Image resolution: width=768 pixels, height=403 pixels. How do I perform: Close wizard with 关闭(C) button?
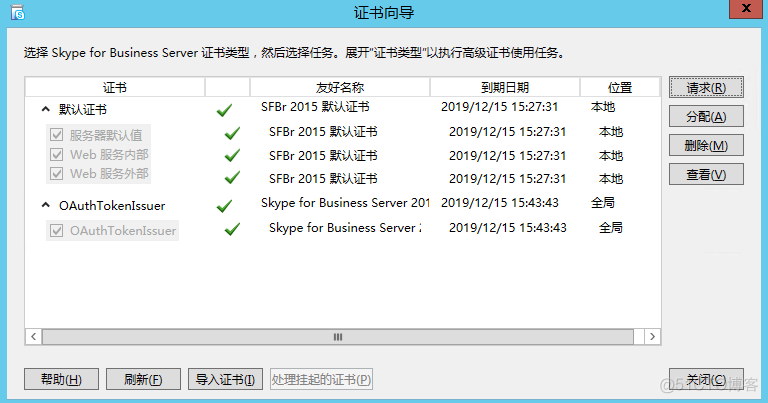click(706, 379)
